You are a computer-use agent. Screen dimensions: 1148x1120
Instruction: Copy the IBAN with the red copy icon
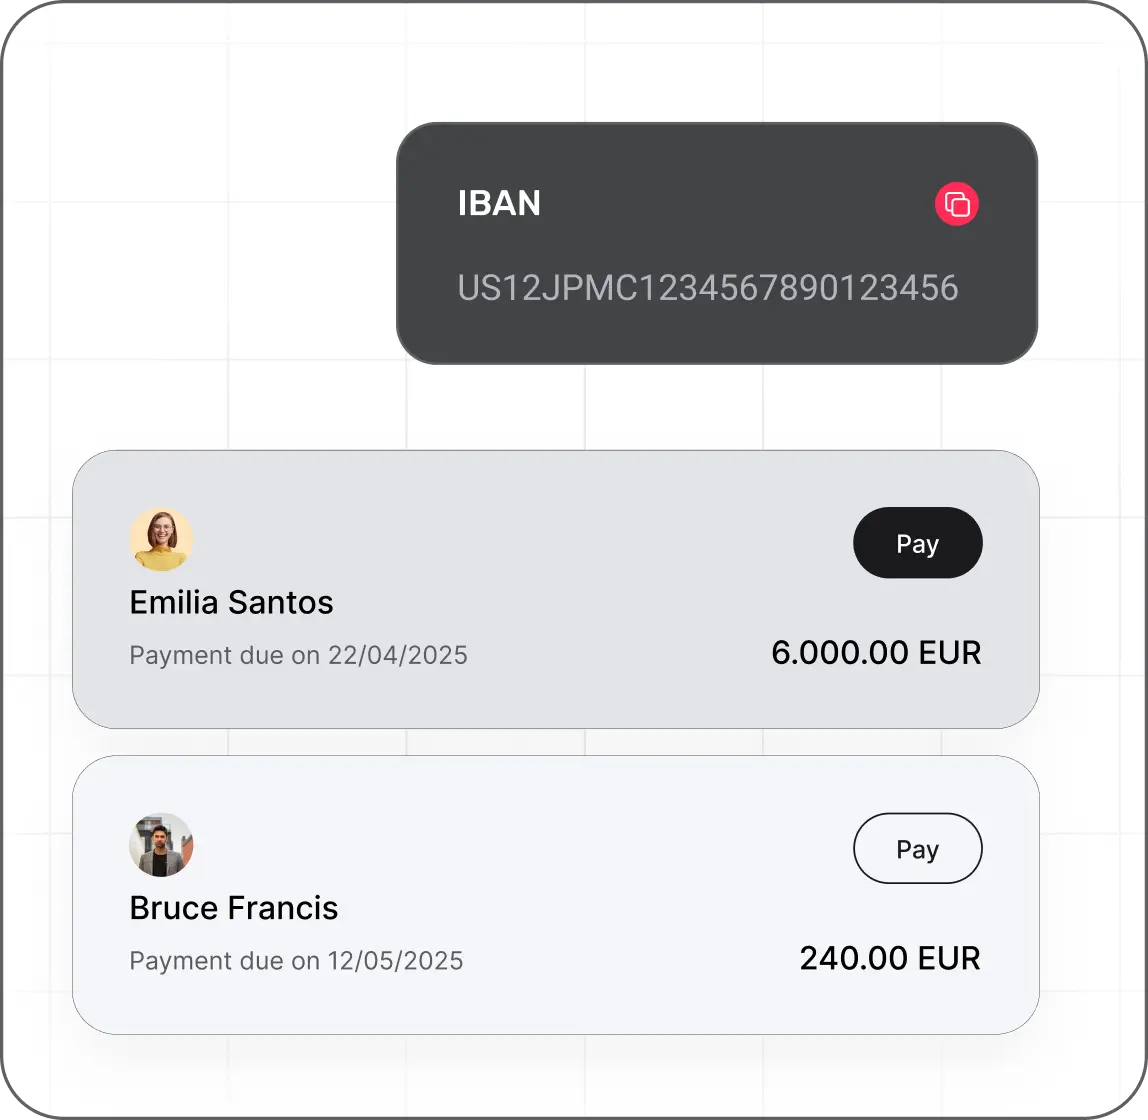click(956, 205)
